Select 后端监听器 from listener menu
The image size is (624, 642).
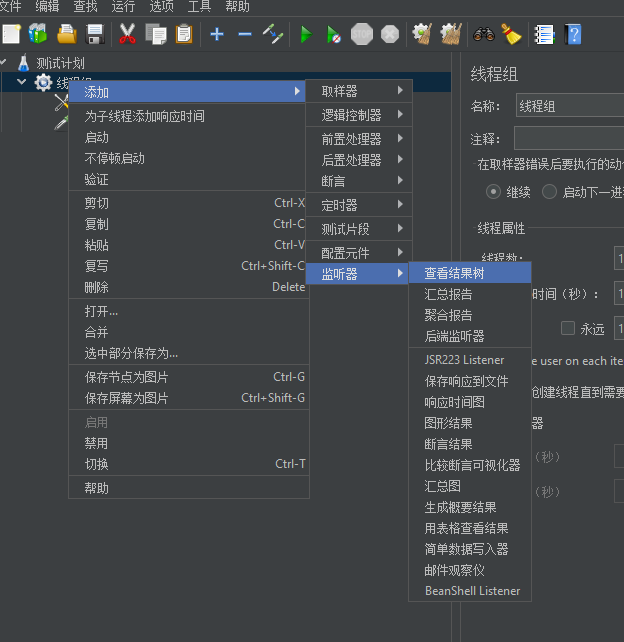click(x=470, y=336)
